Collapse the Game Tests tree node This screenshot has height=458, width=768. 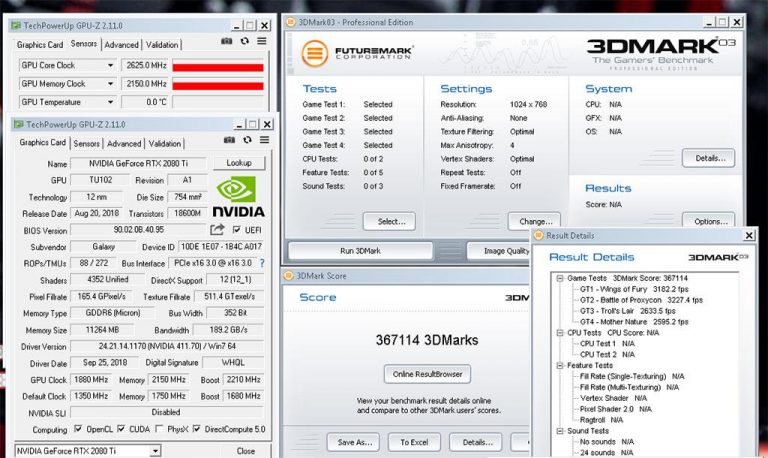[560, 278]
